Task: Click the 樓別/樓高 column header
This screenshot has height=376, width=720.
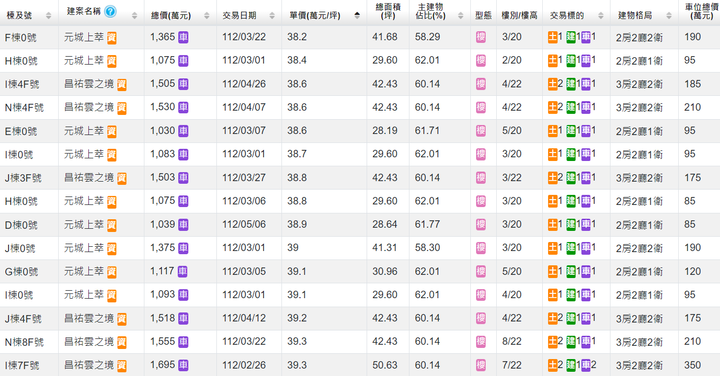Action: pos(519,16)
